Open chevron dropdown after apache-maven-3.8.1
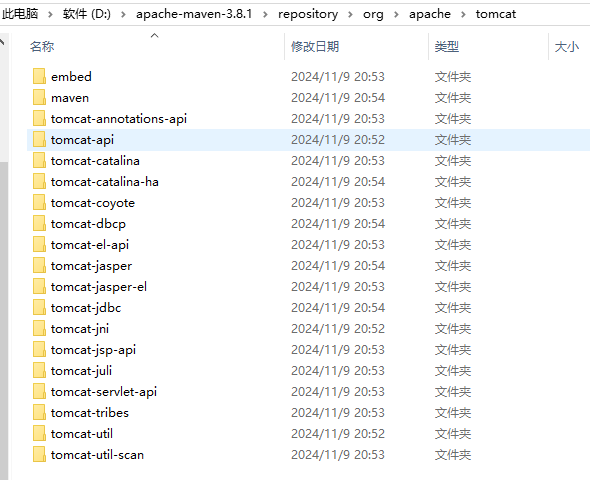The height and width of the screenshot is (480, 590). pos(265,14)
